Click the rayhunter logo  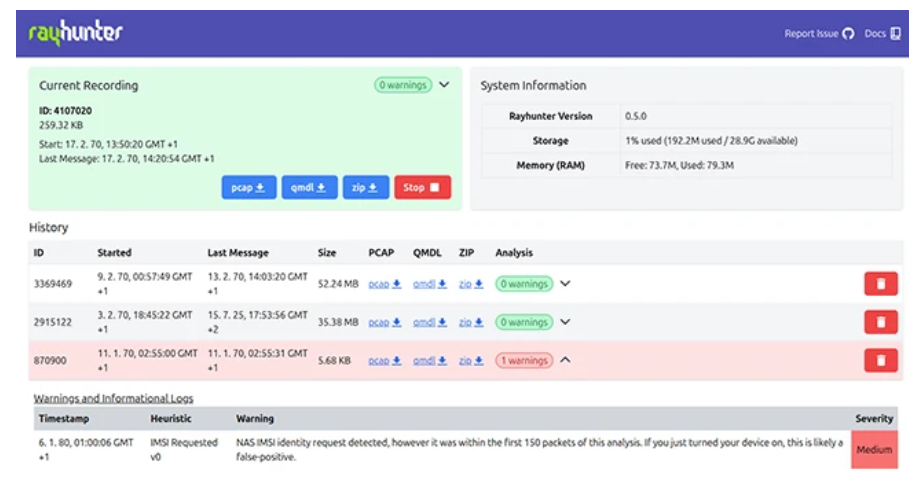tap(76, 33)
